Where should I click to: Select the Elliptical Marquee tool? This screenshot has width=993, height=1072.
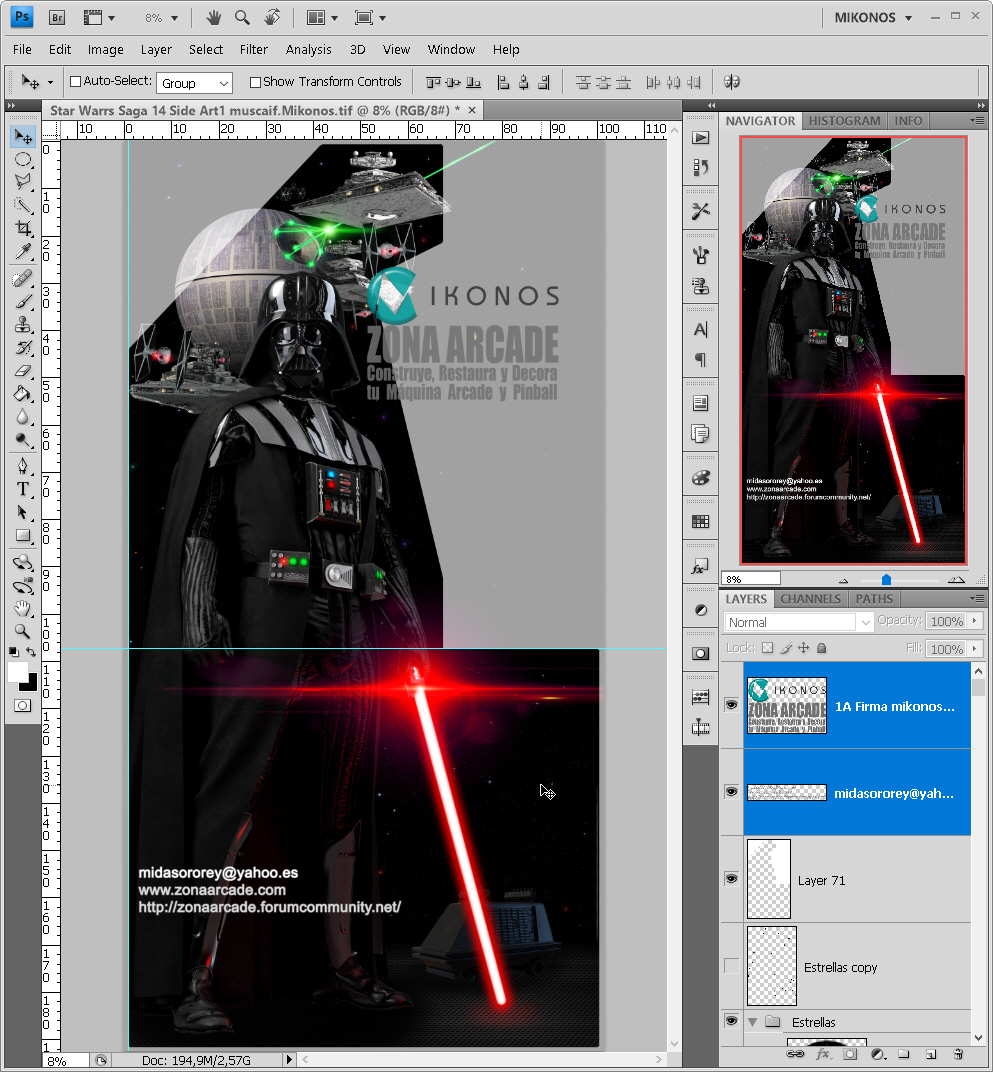point(23,159)
